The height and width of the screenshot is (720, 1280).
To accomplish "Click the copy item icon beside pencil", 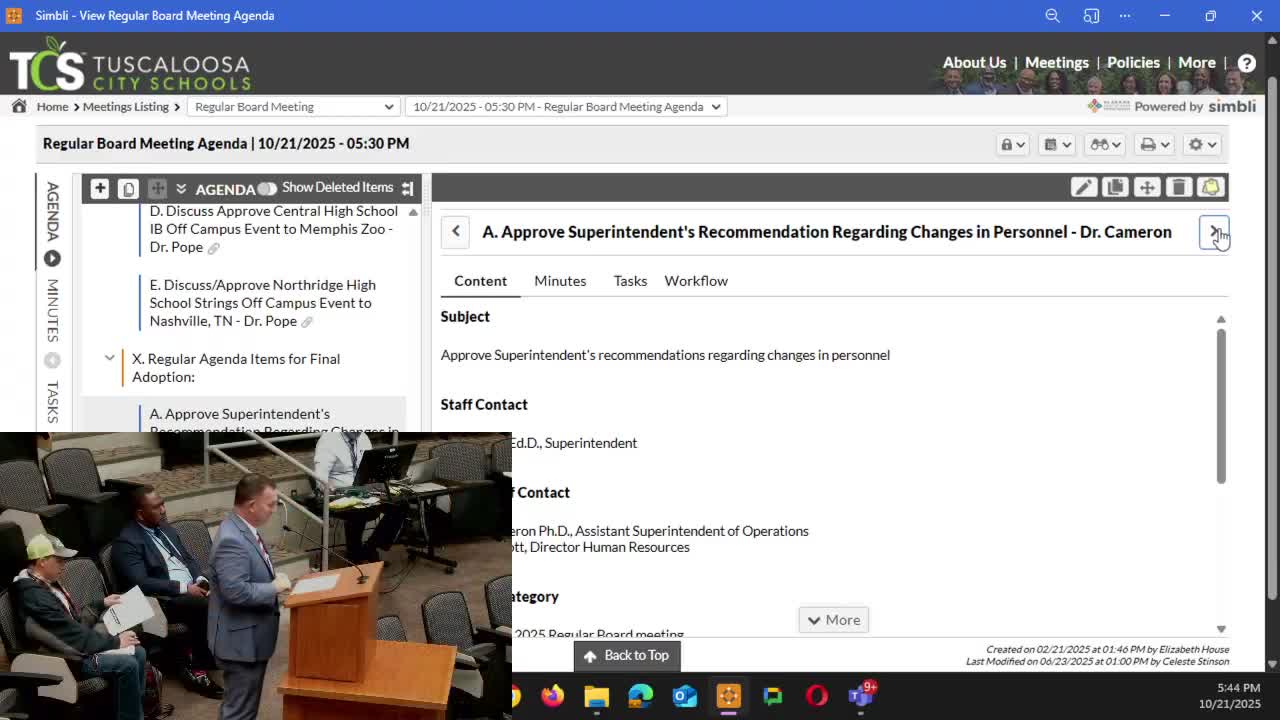I will pos(1115,187).
